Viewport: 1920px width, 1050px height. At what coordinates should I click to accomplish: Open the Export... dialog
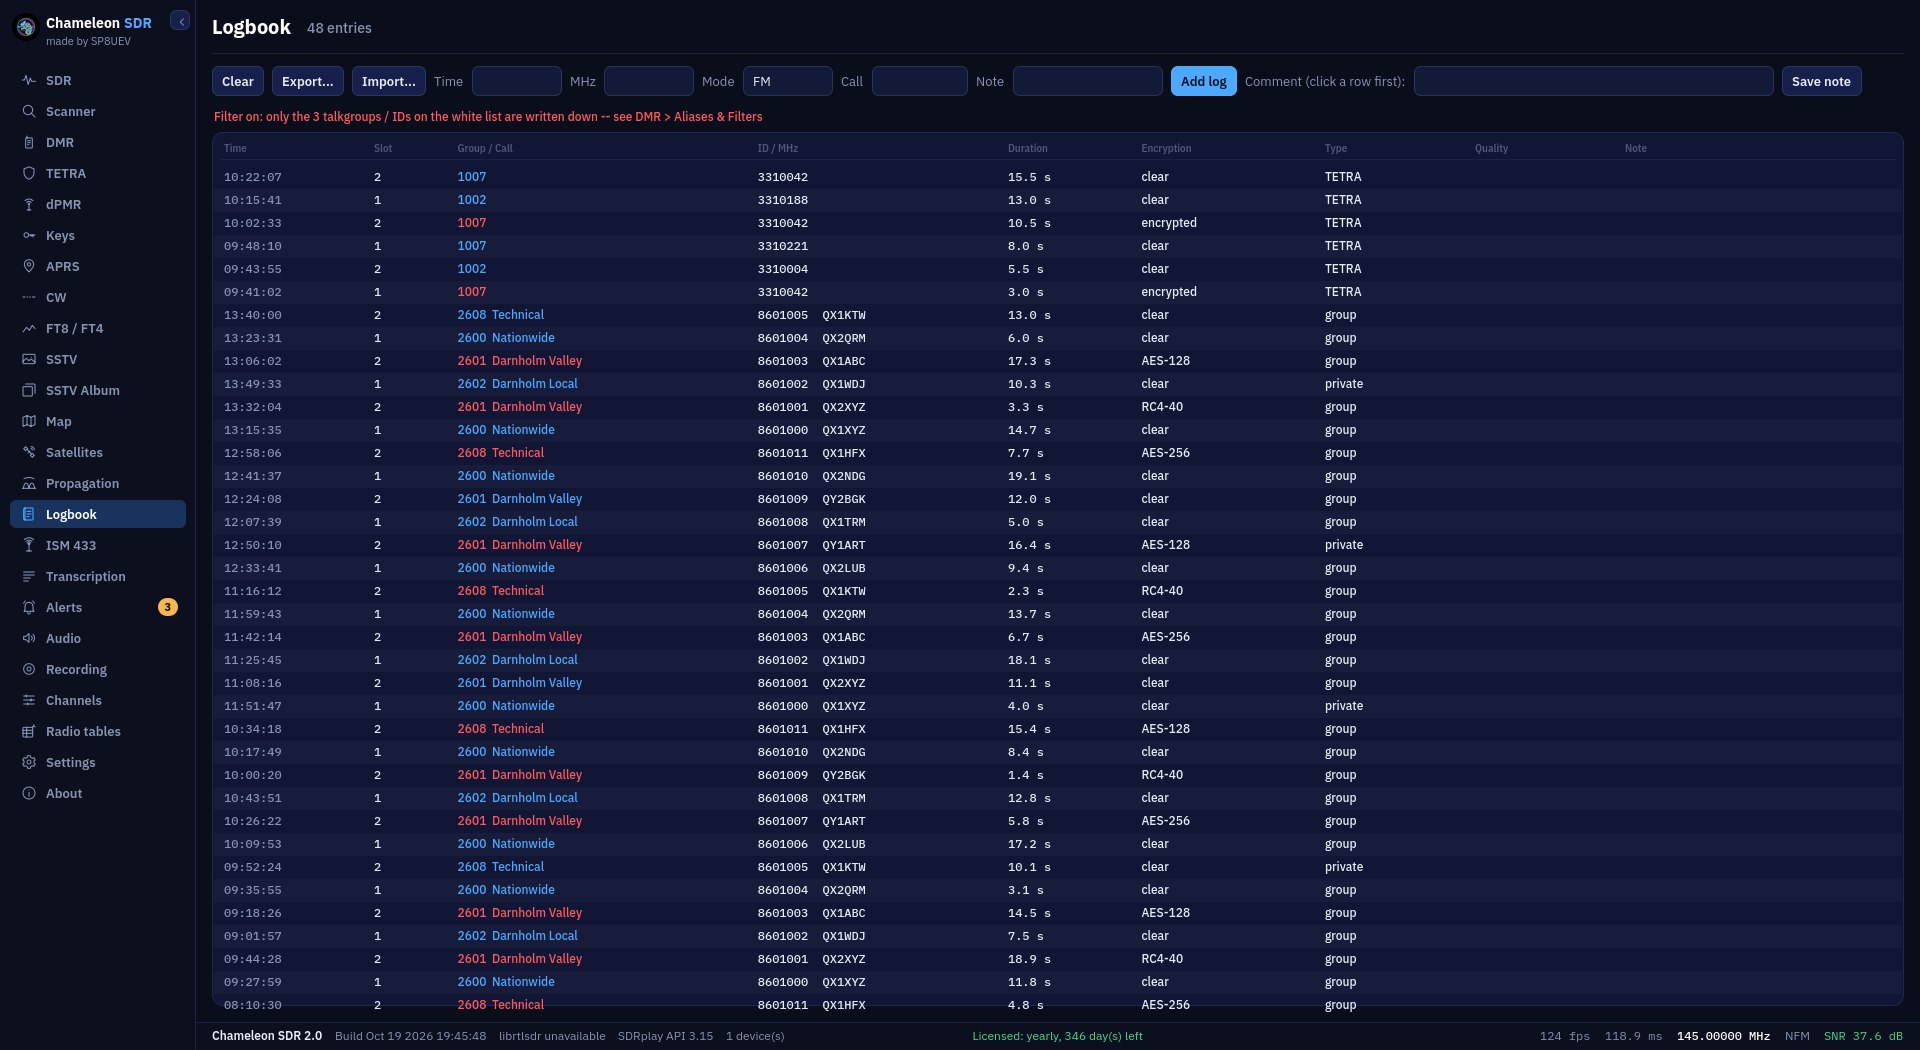308,81
